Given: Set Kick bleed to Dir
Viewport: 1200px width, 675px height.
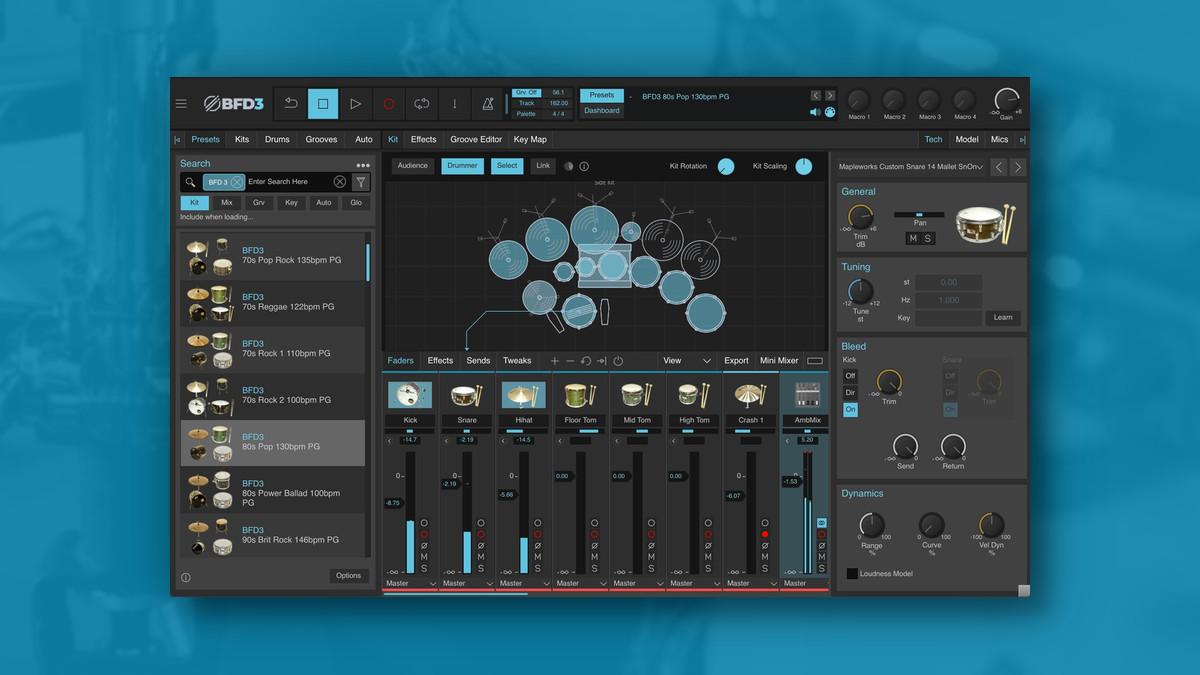Looking at the screenshot, I should pyautogui.click(x=850, y=393).
